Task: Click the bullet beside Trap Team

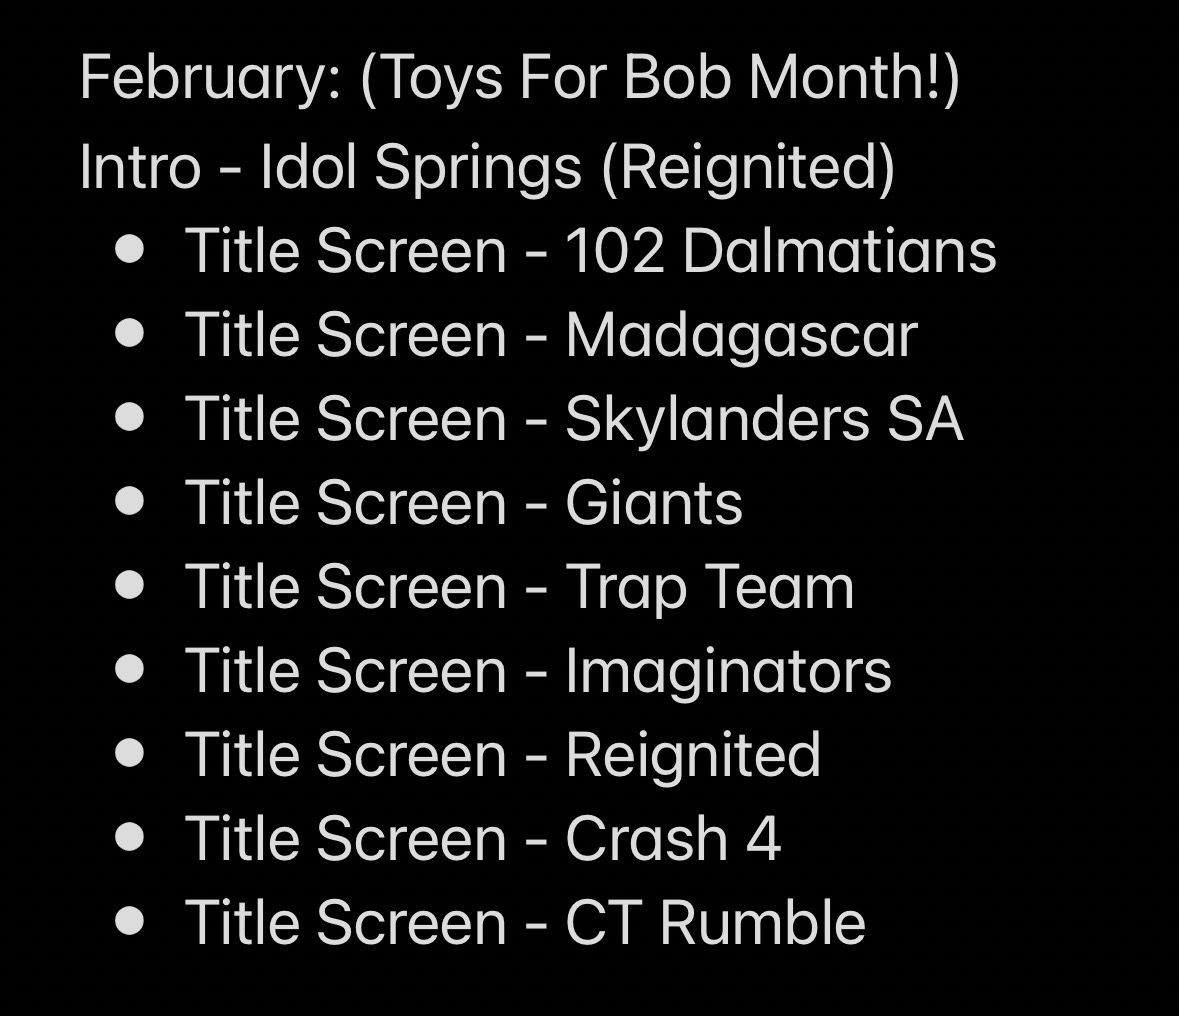Action: [130, 585]
